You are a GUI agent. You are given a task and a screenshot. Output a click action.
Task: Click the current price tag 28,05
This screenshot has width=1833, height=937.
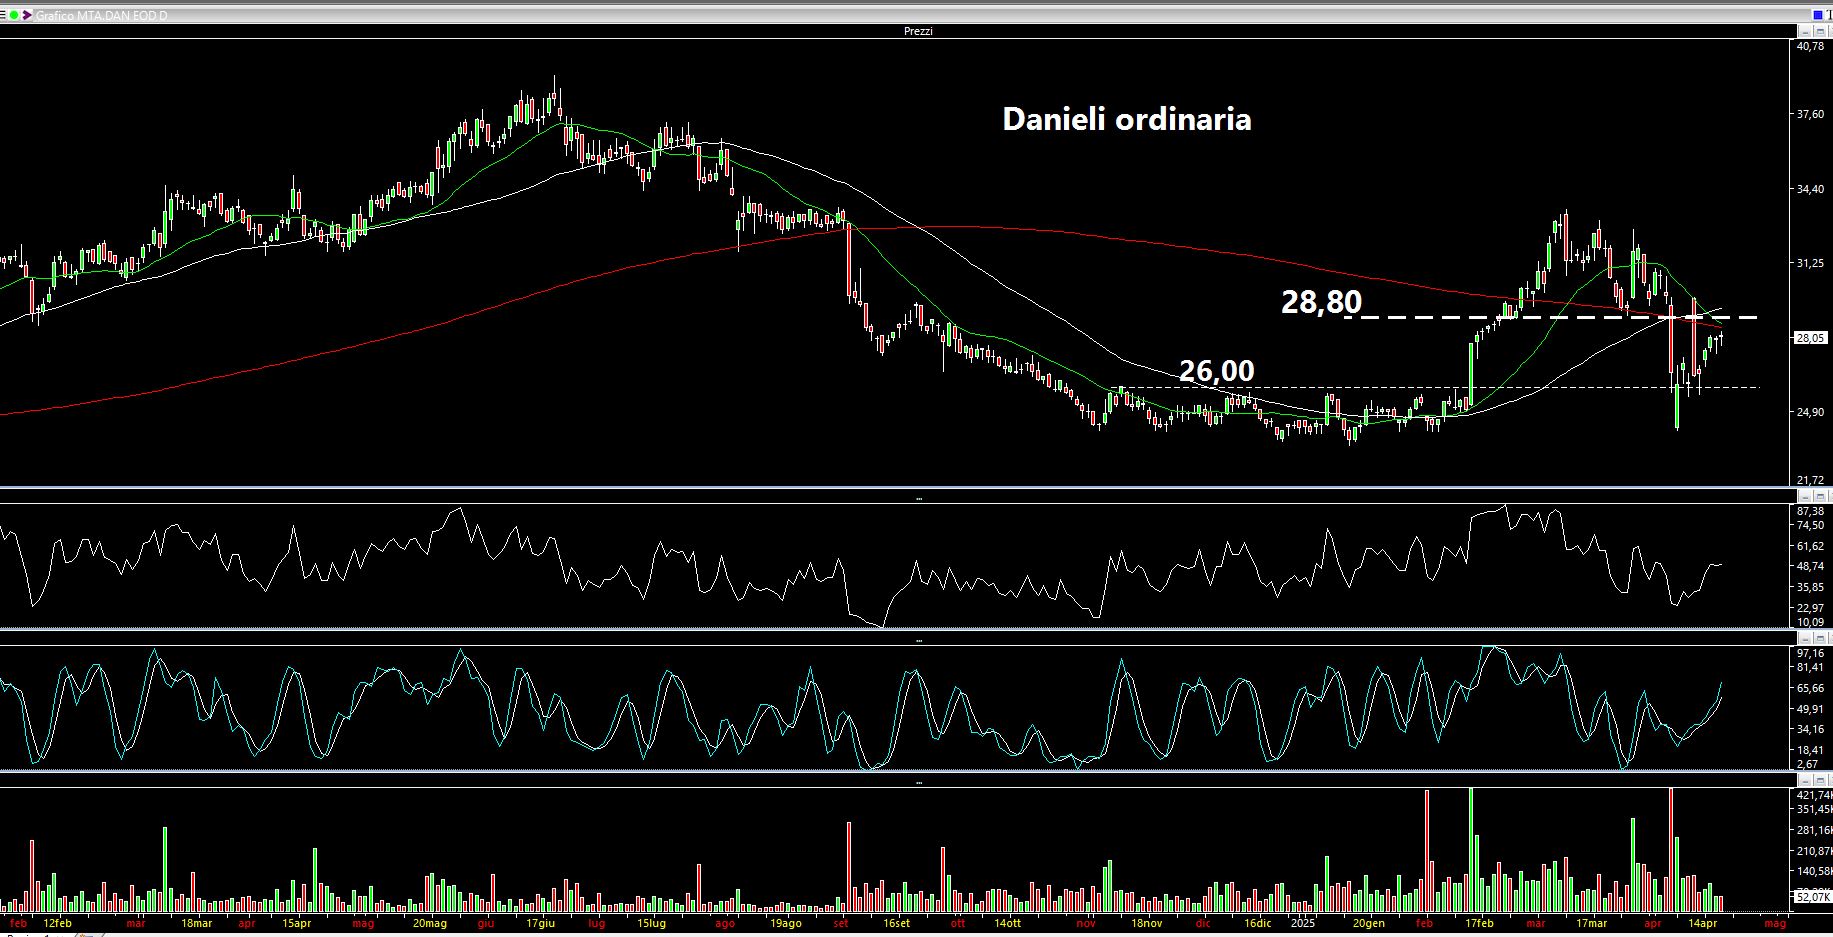point(1811,338)
